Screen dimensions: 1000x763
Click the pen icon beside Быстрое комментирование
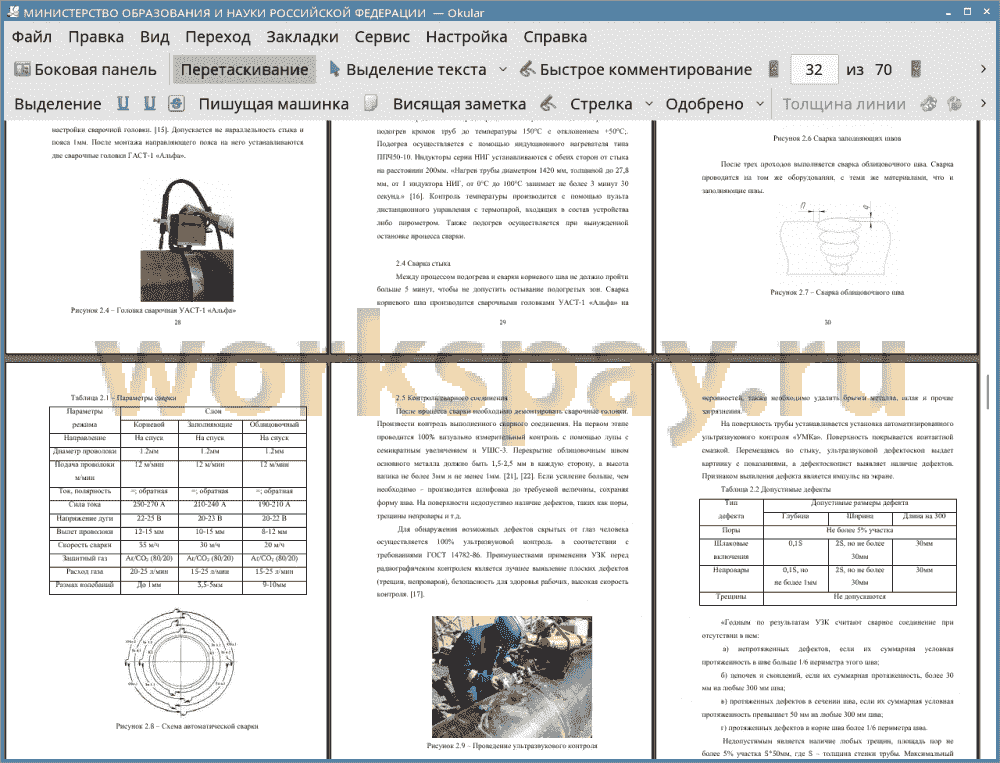(x=527, y=69)
